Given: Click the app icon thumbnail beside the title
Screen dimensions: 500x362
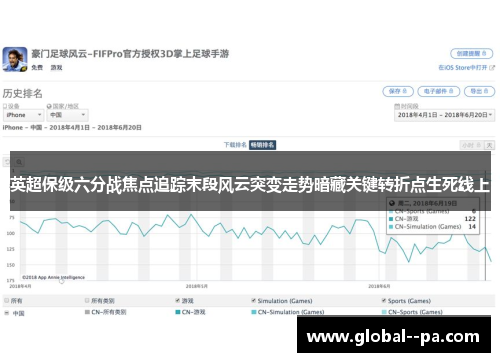Looking at the screenshot, I should coord(15,59).
